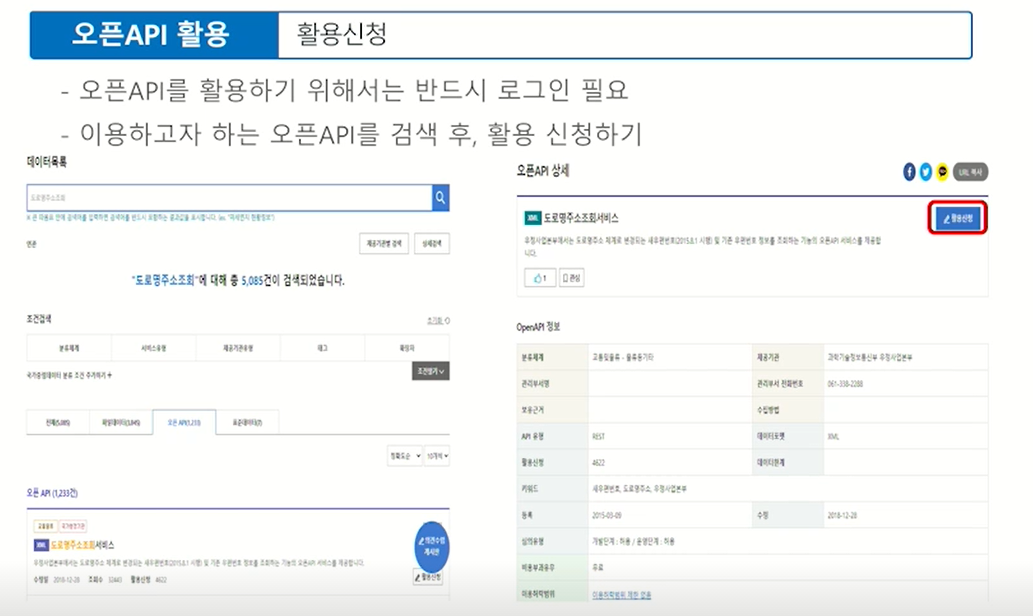Click the blue 활용신청 button in API detail

click(958, 219)
